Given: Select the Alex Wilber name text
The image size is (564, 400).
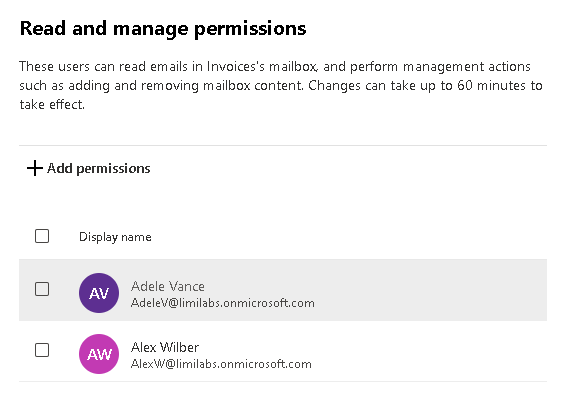Looking at the screenshot, I should pyautogui.click(x=165, y=347).
